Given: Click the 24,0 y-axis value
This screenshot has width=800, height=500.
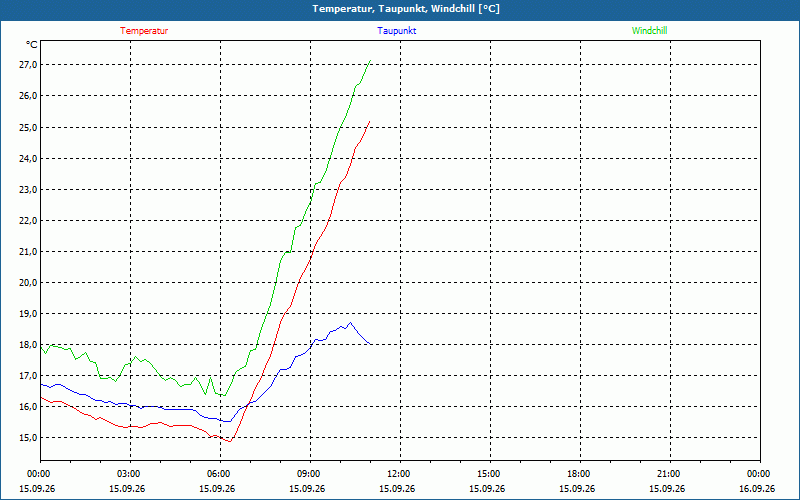Looking at the screenshot, I should [x=27, y=158].
